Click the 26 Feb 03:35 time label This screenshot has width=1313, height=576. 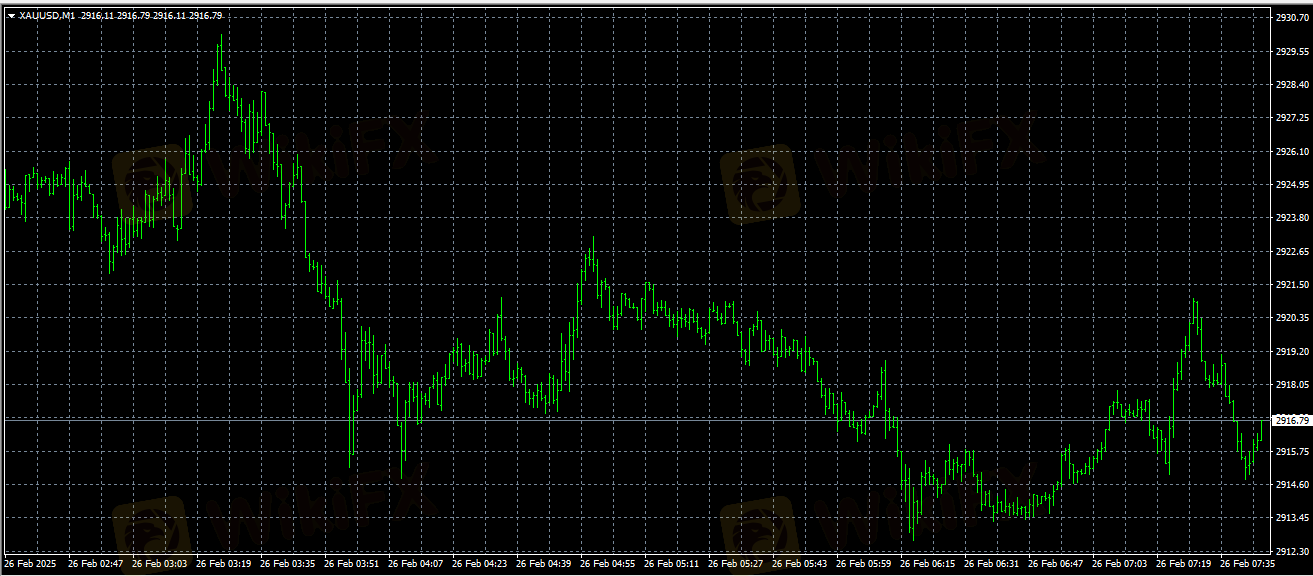point(288,565)
